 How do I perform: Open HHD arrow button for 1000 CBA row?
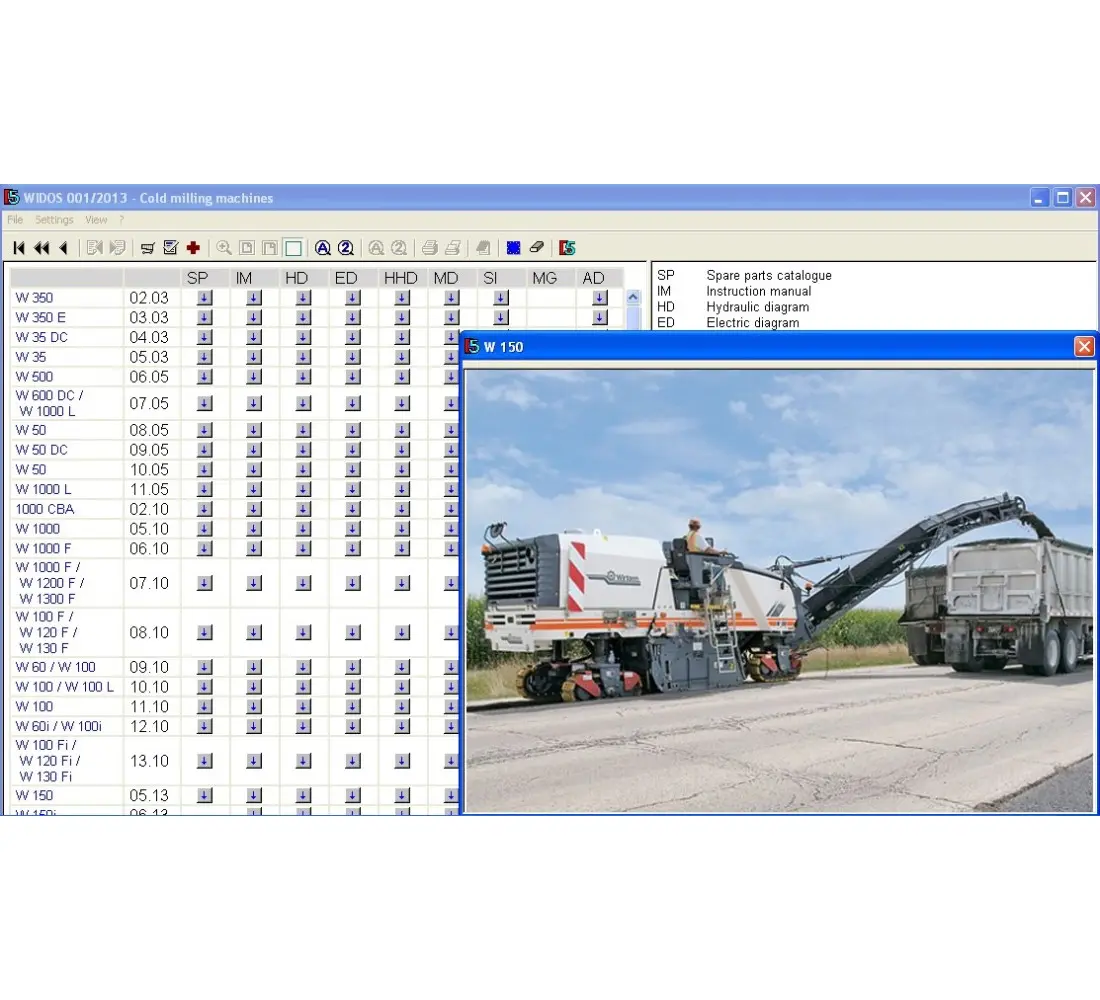pyautogui.click(x=402, y=509)
